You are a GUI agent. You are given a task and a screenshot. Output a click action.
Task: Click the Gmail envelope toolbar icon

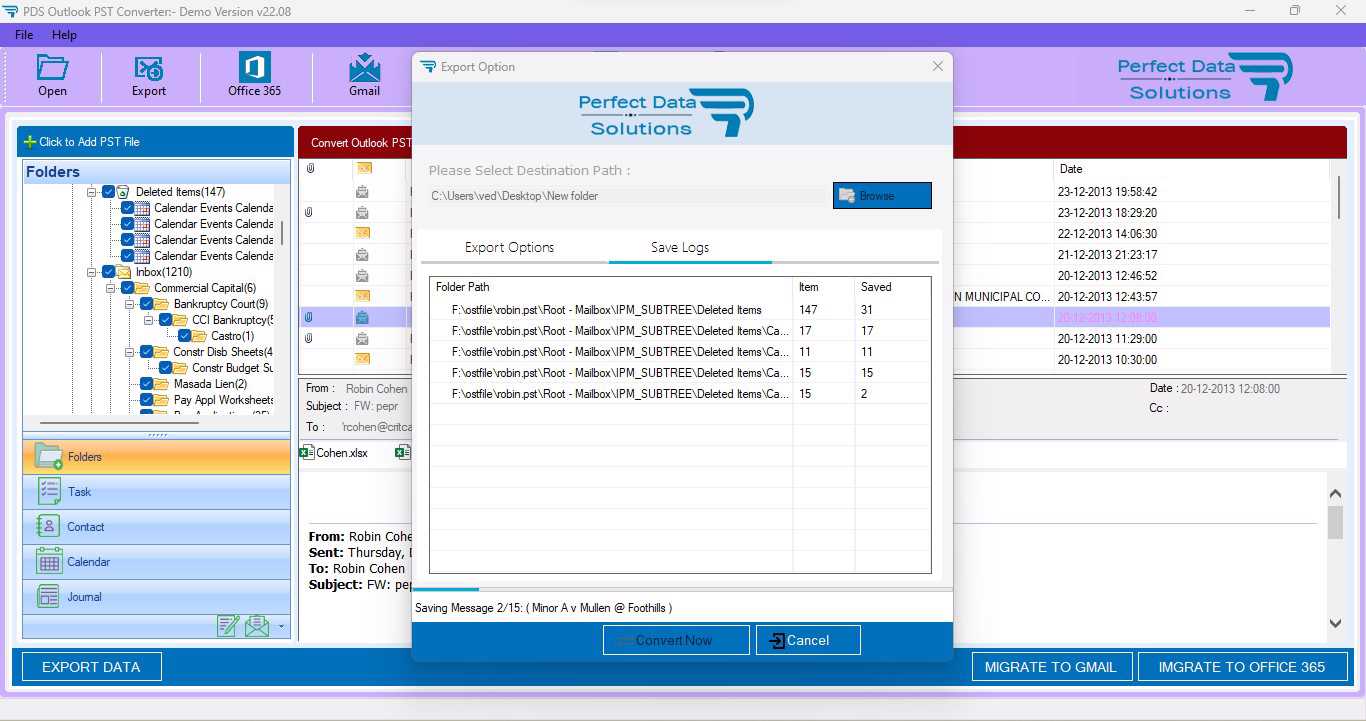click(364, 67)
